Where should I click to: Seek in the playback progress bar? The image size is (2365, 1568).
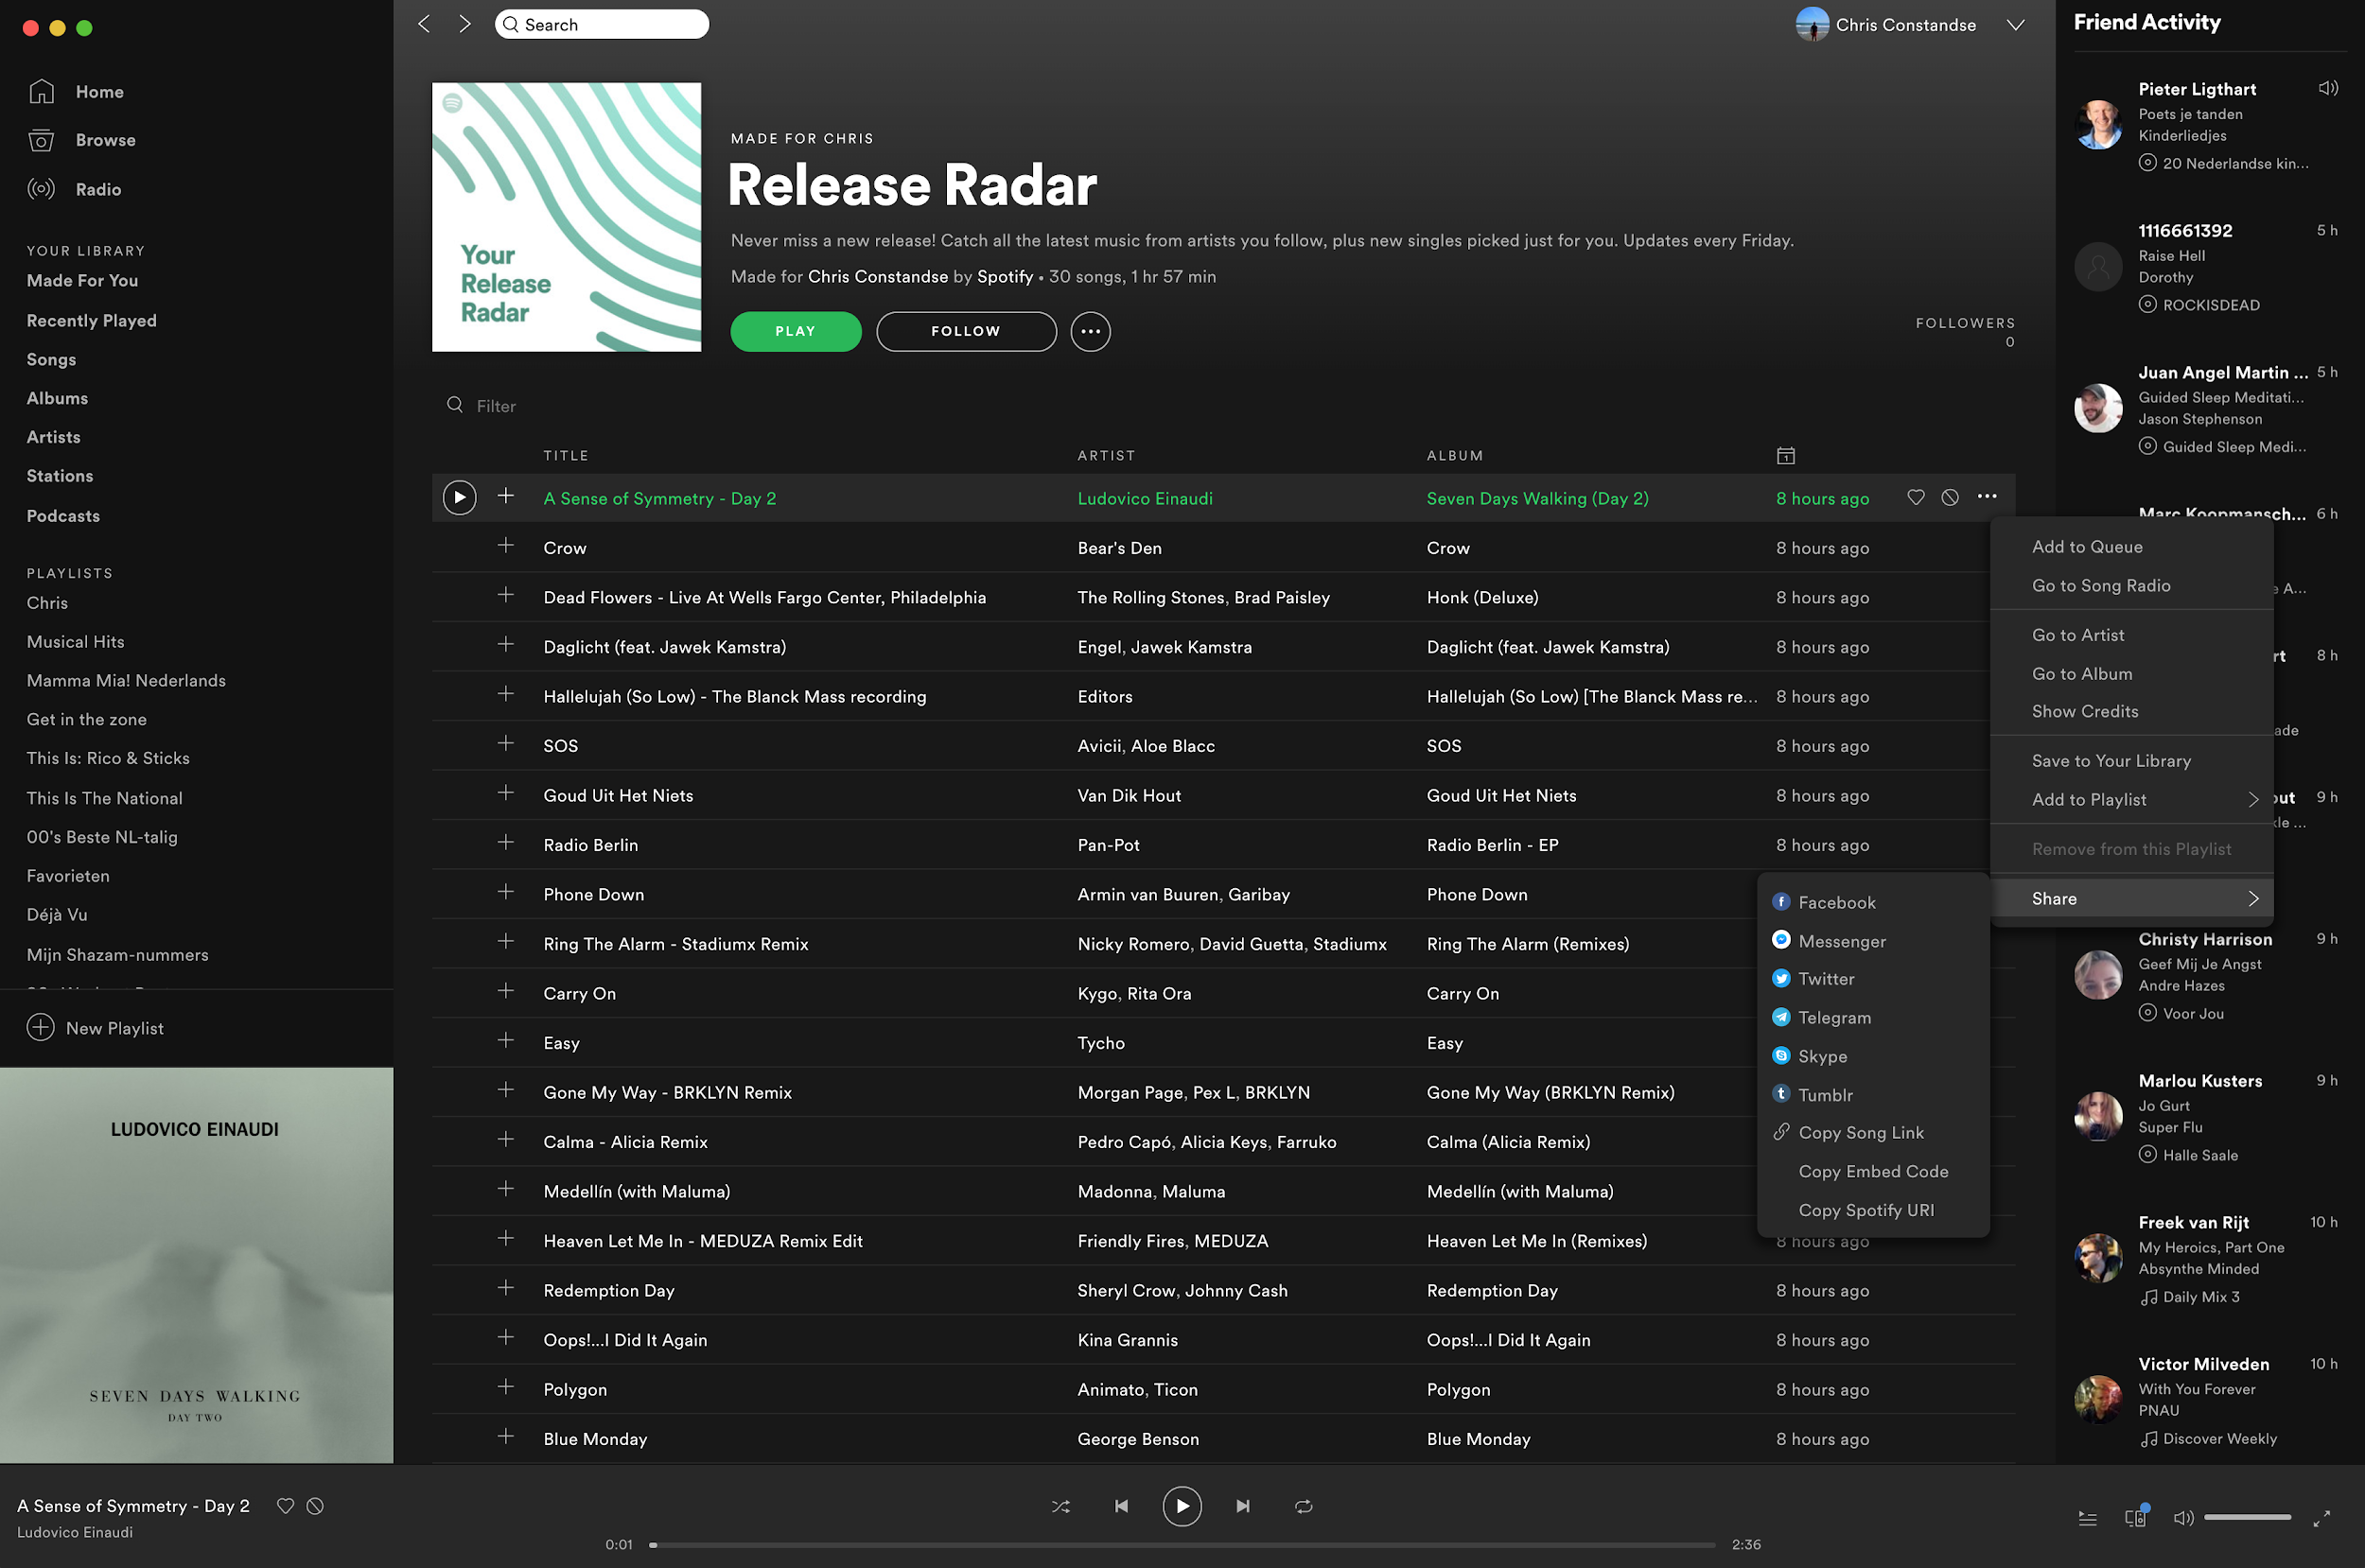(x=1182, y=1545)
